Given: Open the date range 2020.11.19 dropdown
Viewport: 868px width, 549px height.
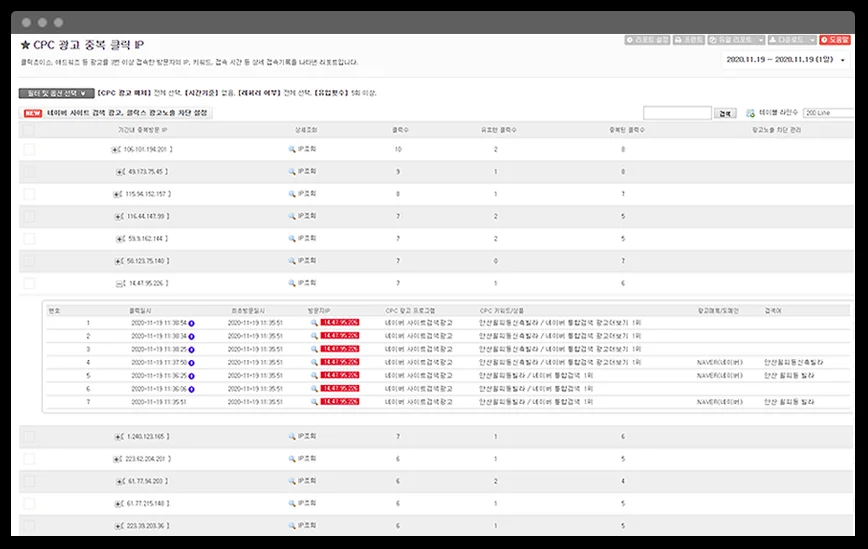Looking at the screenshot, I should 787,60.
